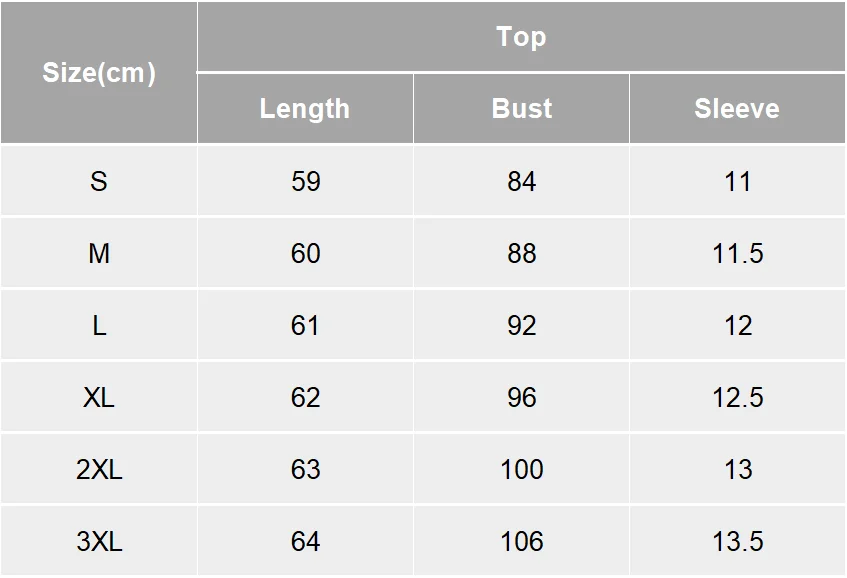Image resolution: width=847 pixels, height=578 pixels.
Task: Click sleeve value 11.5 for size M
Action: coord(737,253)
